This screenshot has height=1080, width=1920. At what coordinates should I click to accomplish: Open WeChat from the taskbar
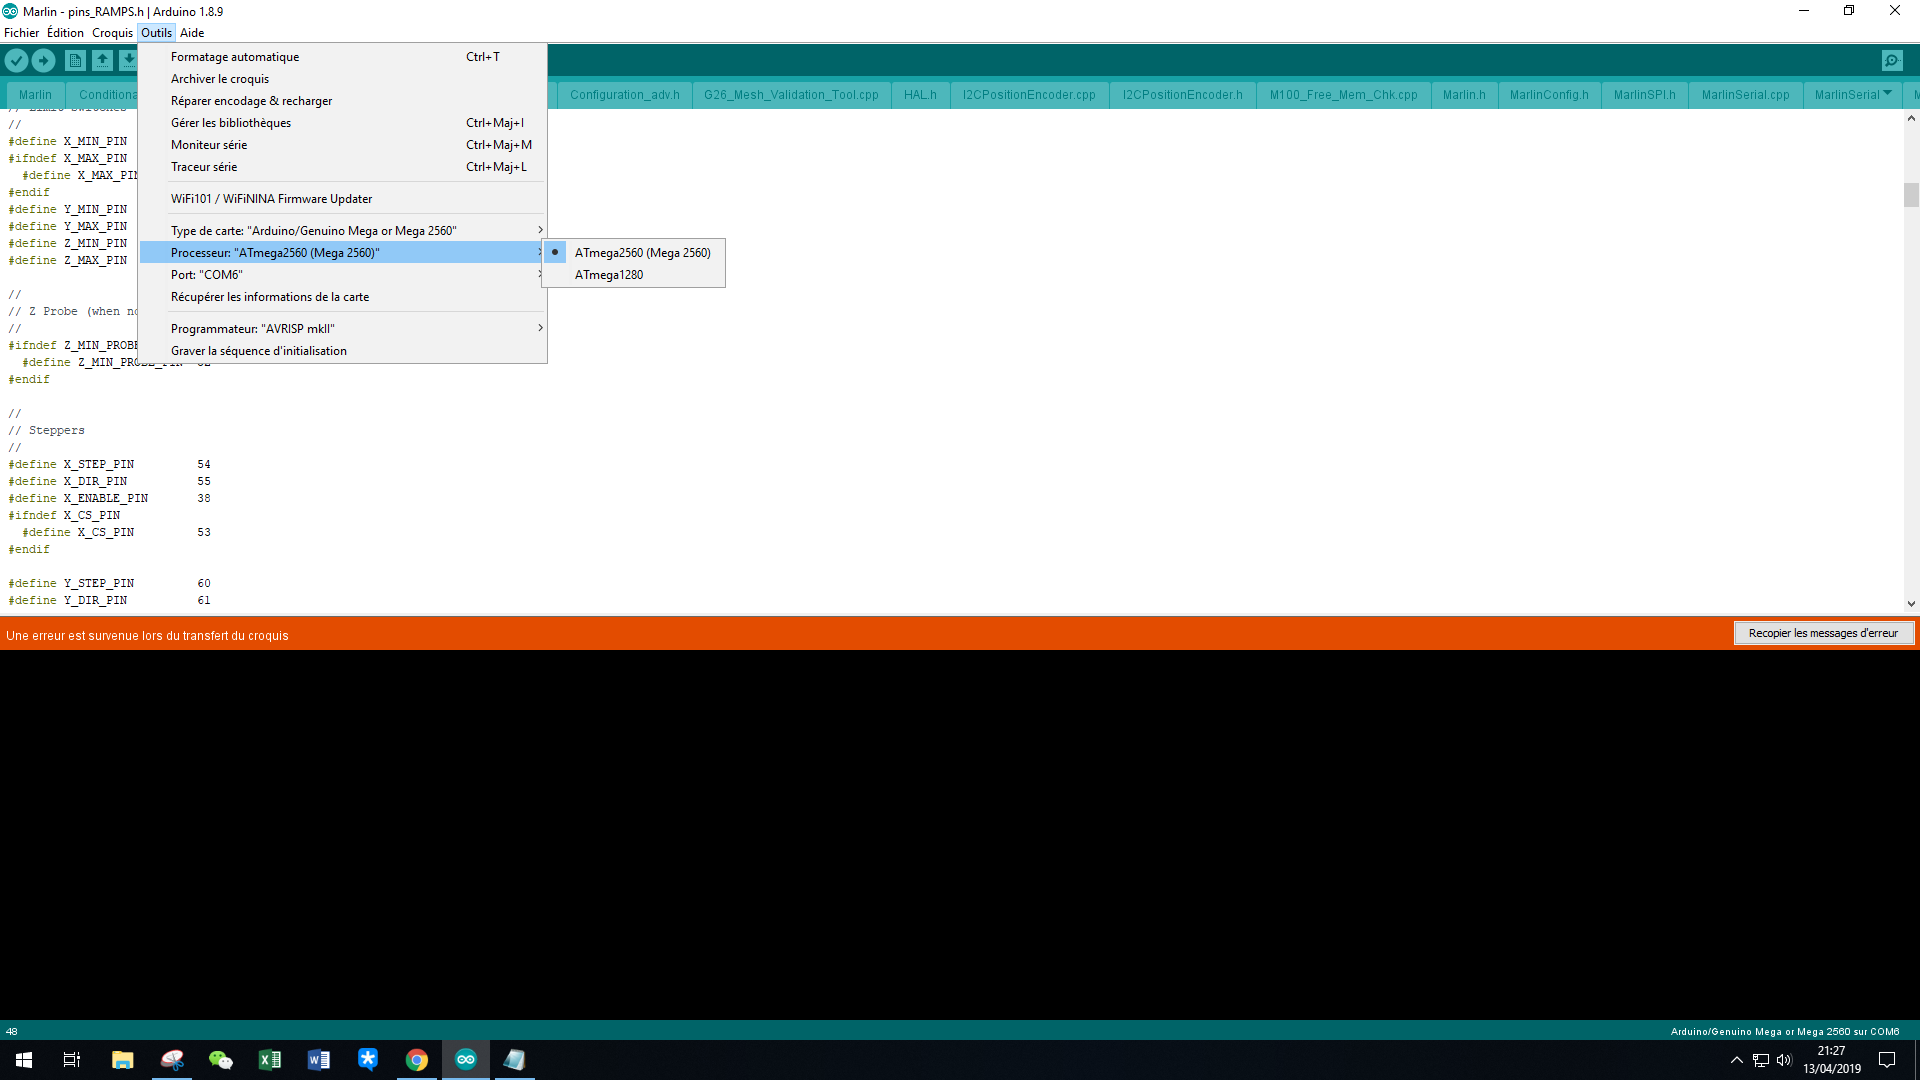coord(220,1060)
